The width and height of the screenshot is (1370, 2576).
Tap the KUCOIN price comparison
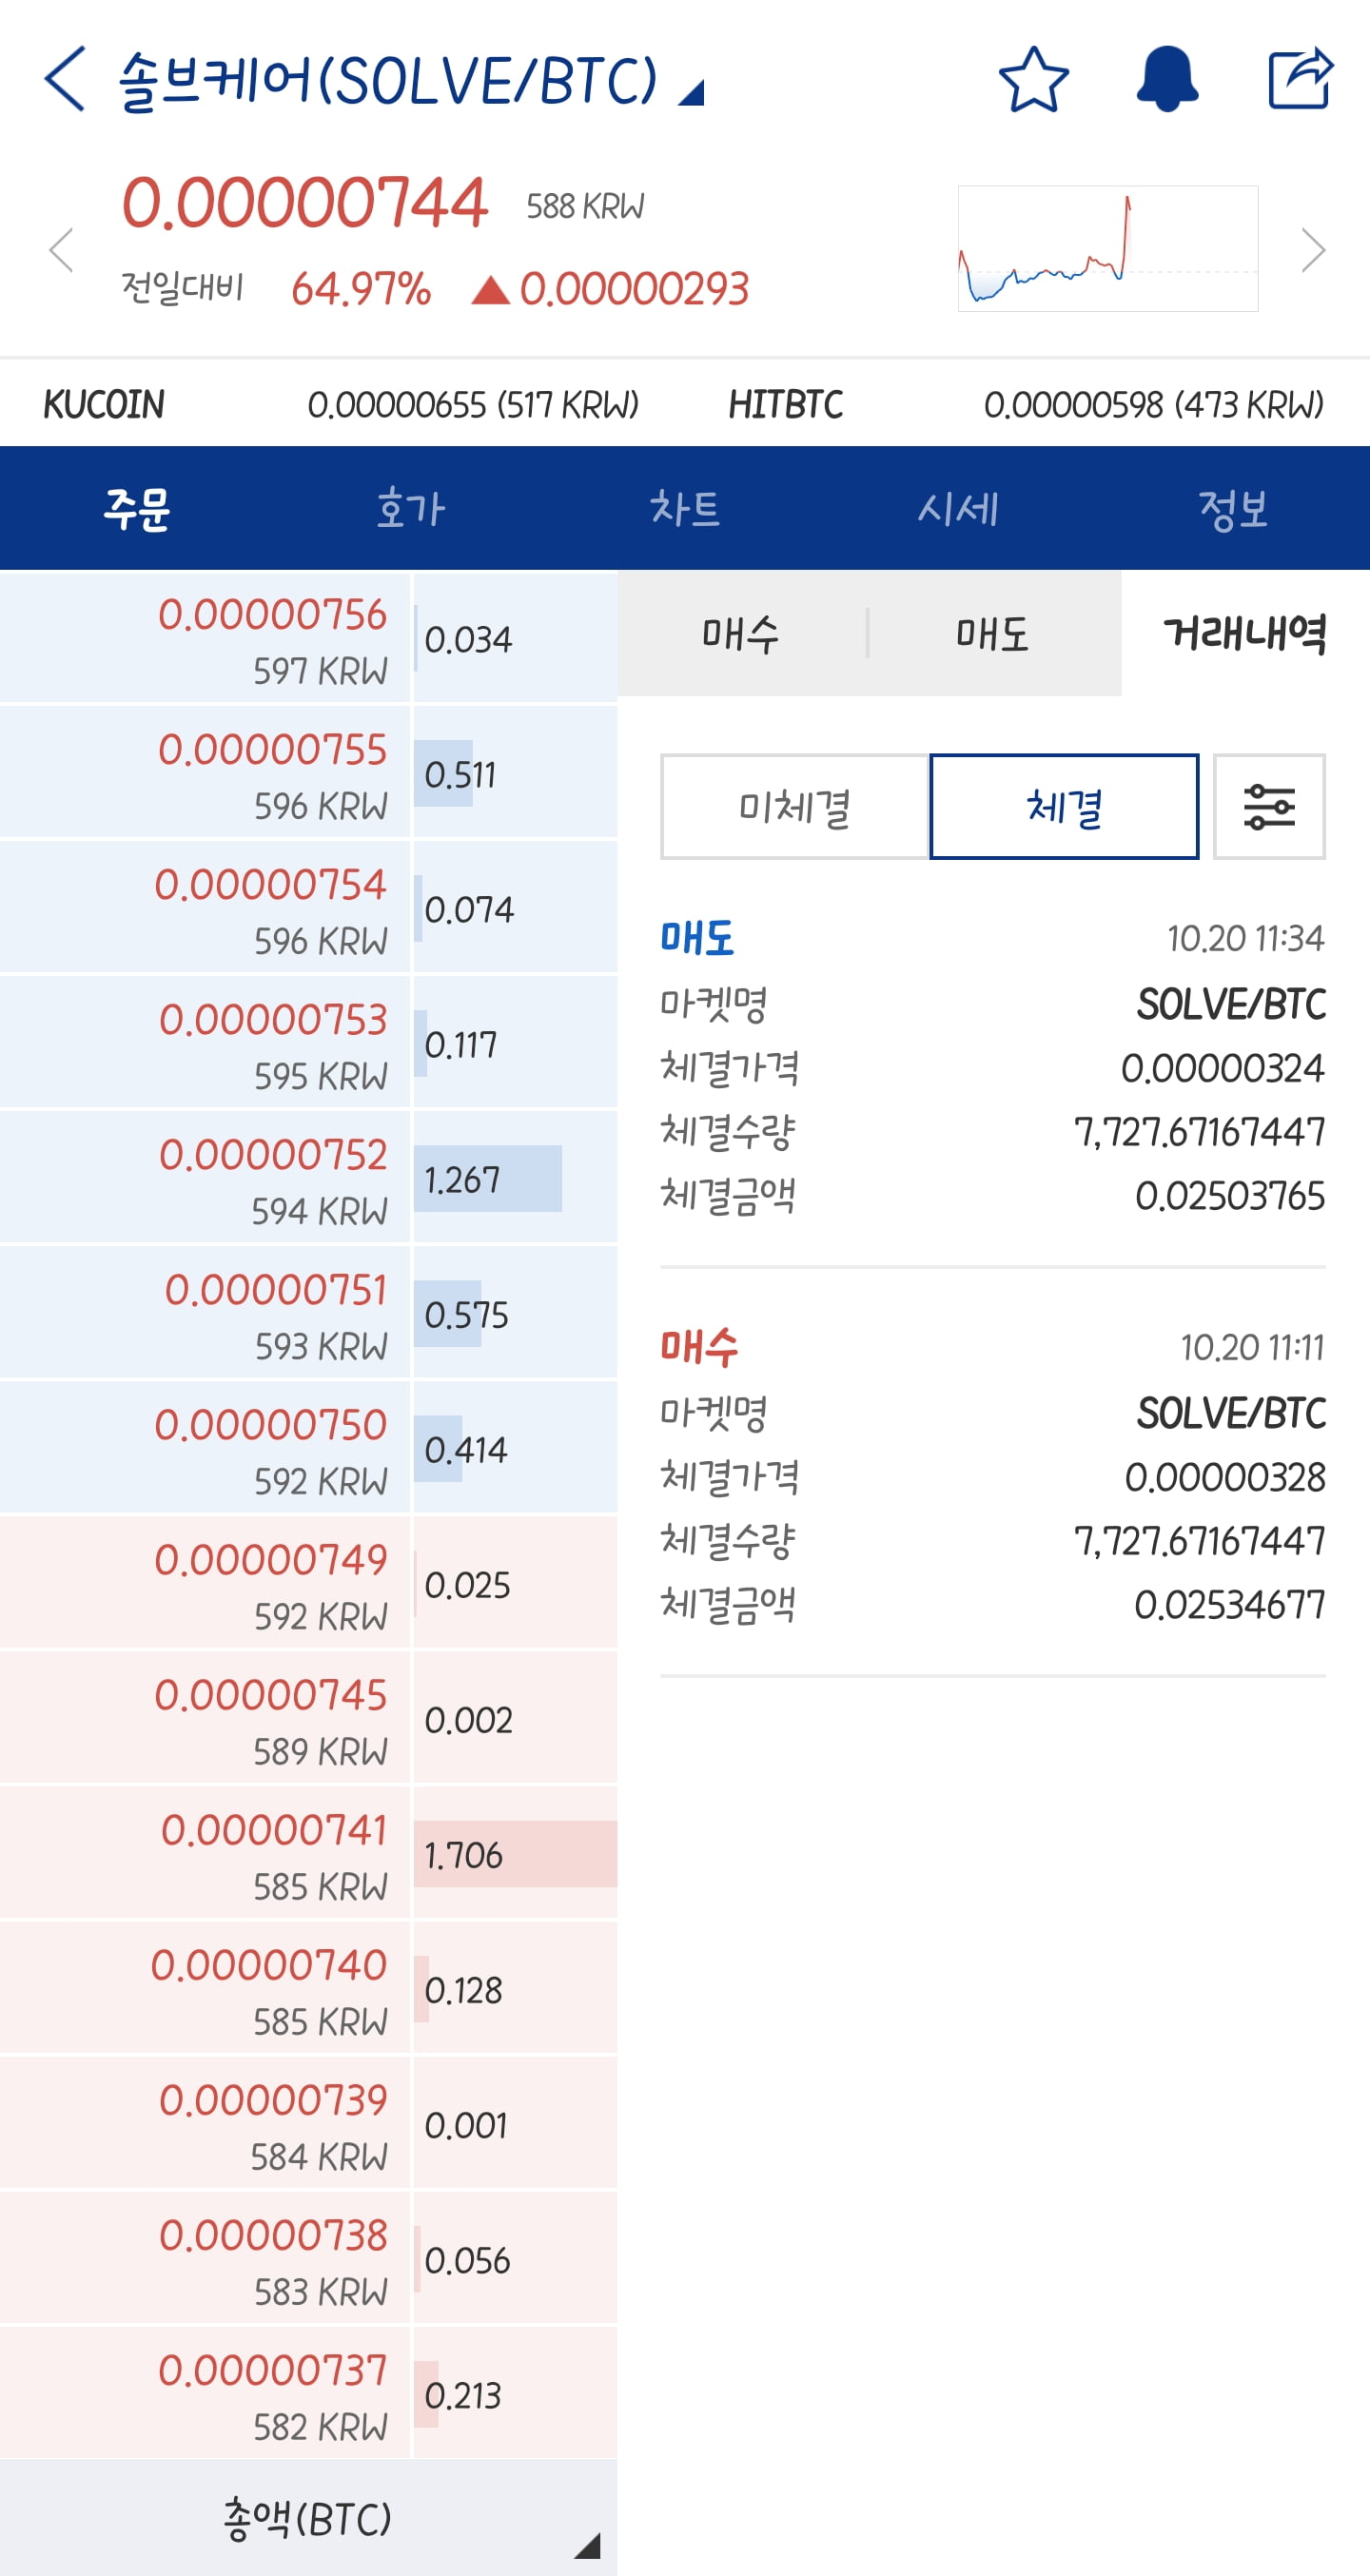click(341, 404)
